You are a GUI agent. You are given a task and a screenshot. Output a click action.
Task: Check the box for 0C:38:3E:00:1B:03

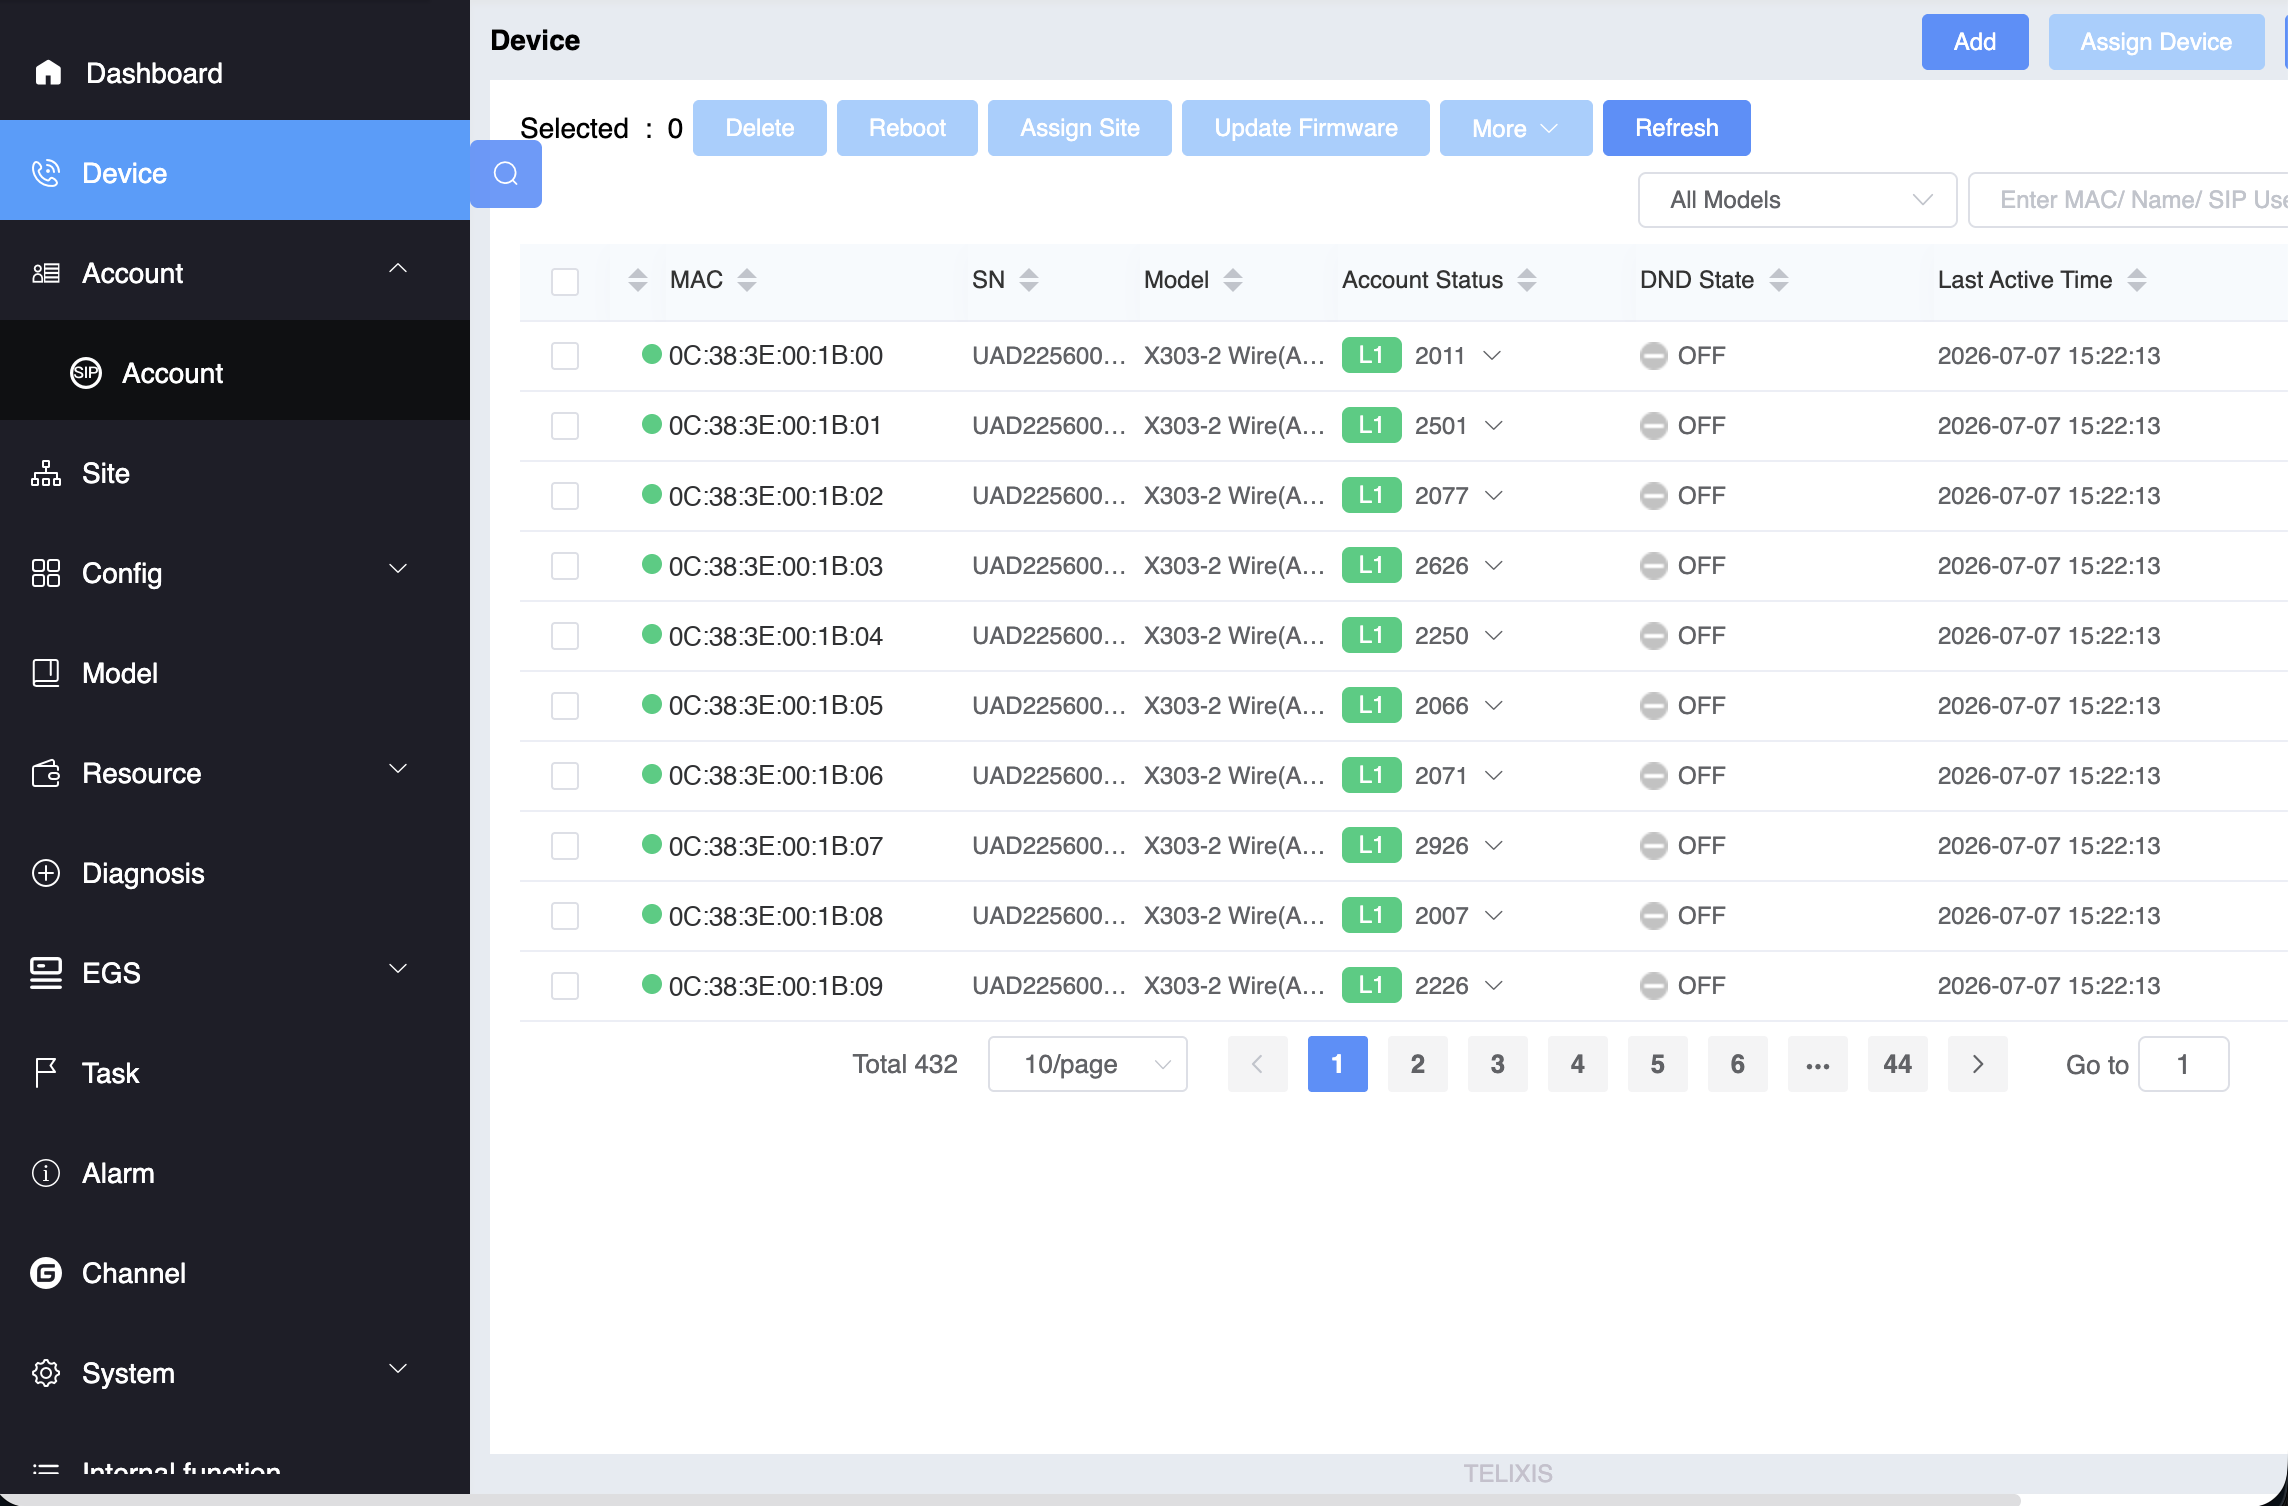pos(565,566)
